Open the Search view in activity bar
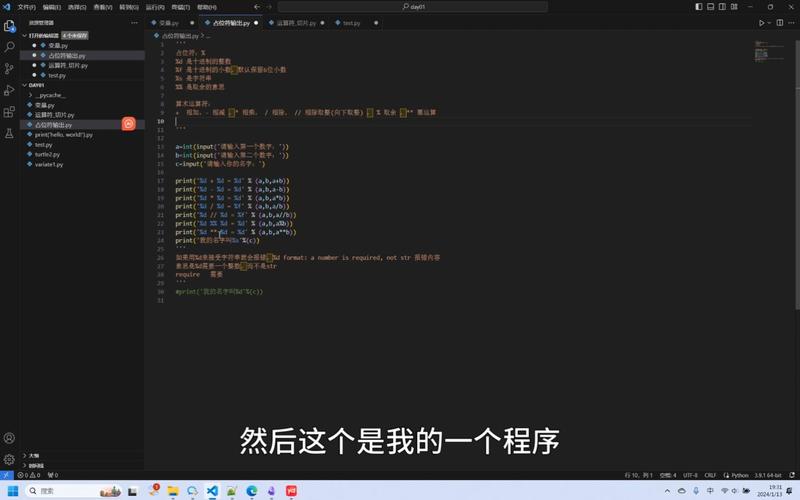 tap(9, 47)
